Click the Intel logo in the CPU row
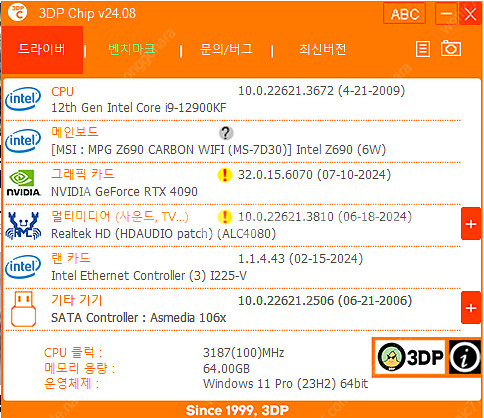Image resolution: width=484 pixels, height=418 pixels. 23,99
